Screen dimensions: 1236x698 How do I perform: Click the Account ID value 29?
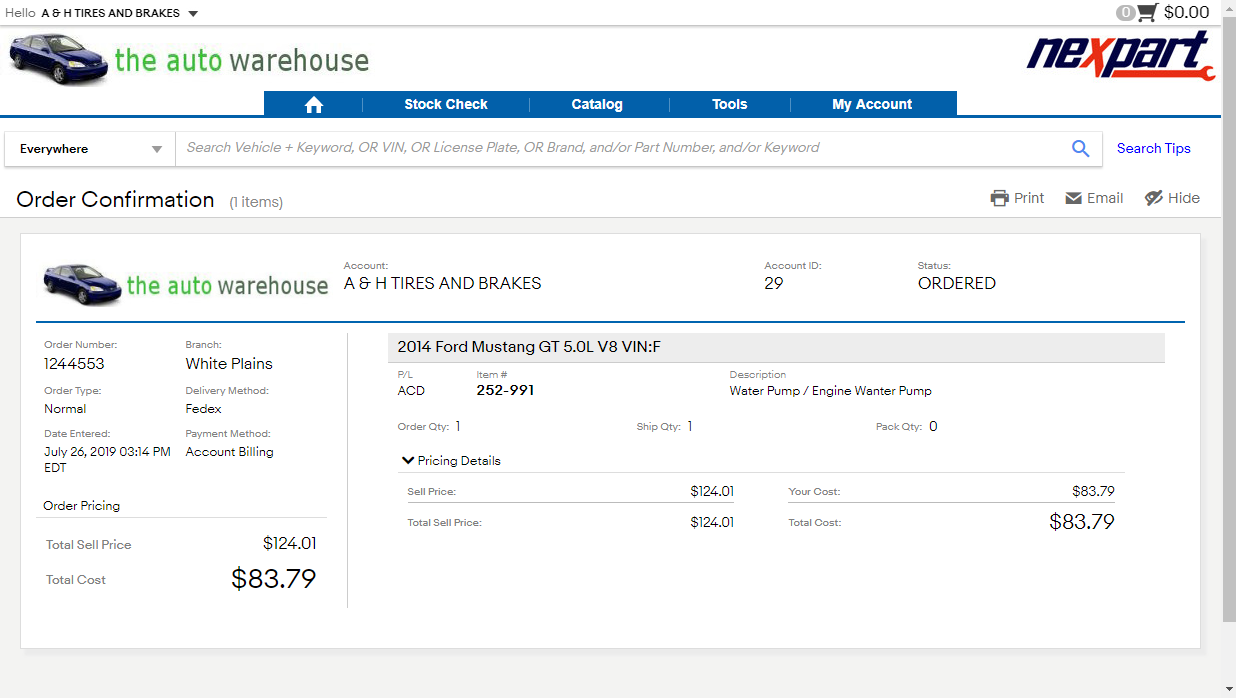[774, 283]
